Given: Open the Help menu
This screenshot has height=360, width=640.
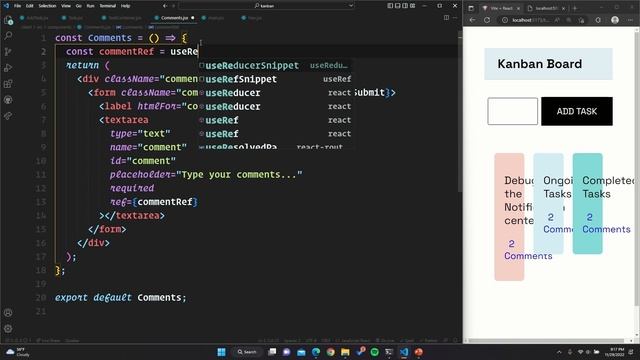Looking at the screenshot, I should pos(125,6).
